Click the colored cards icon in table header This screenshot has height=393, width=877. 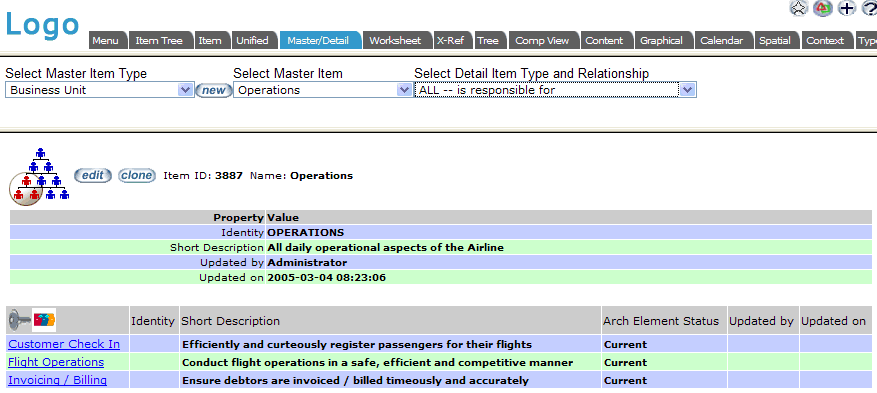click(44, 320)
